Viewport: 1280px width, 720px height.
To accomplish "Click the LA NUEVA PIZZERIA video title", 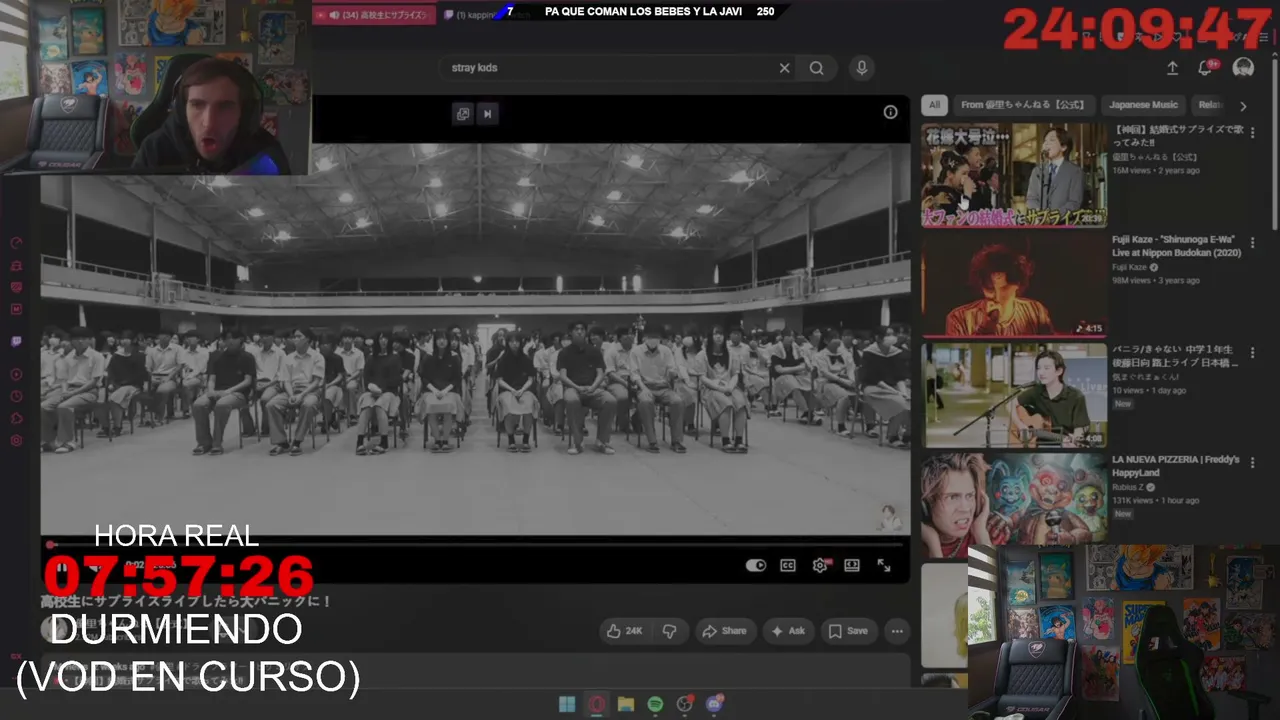I will pyautogui.click(x=1175, y=466).
